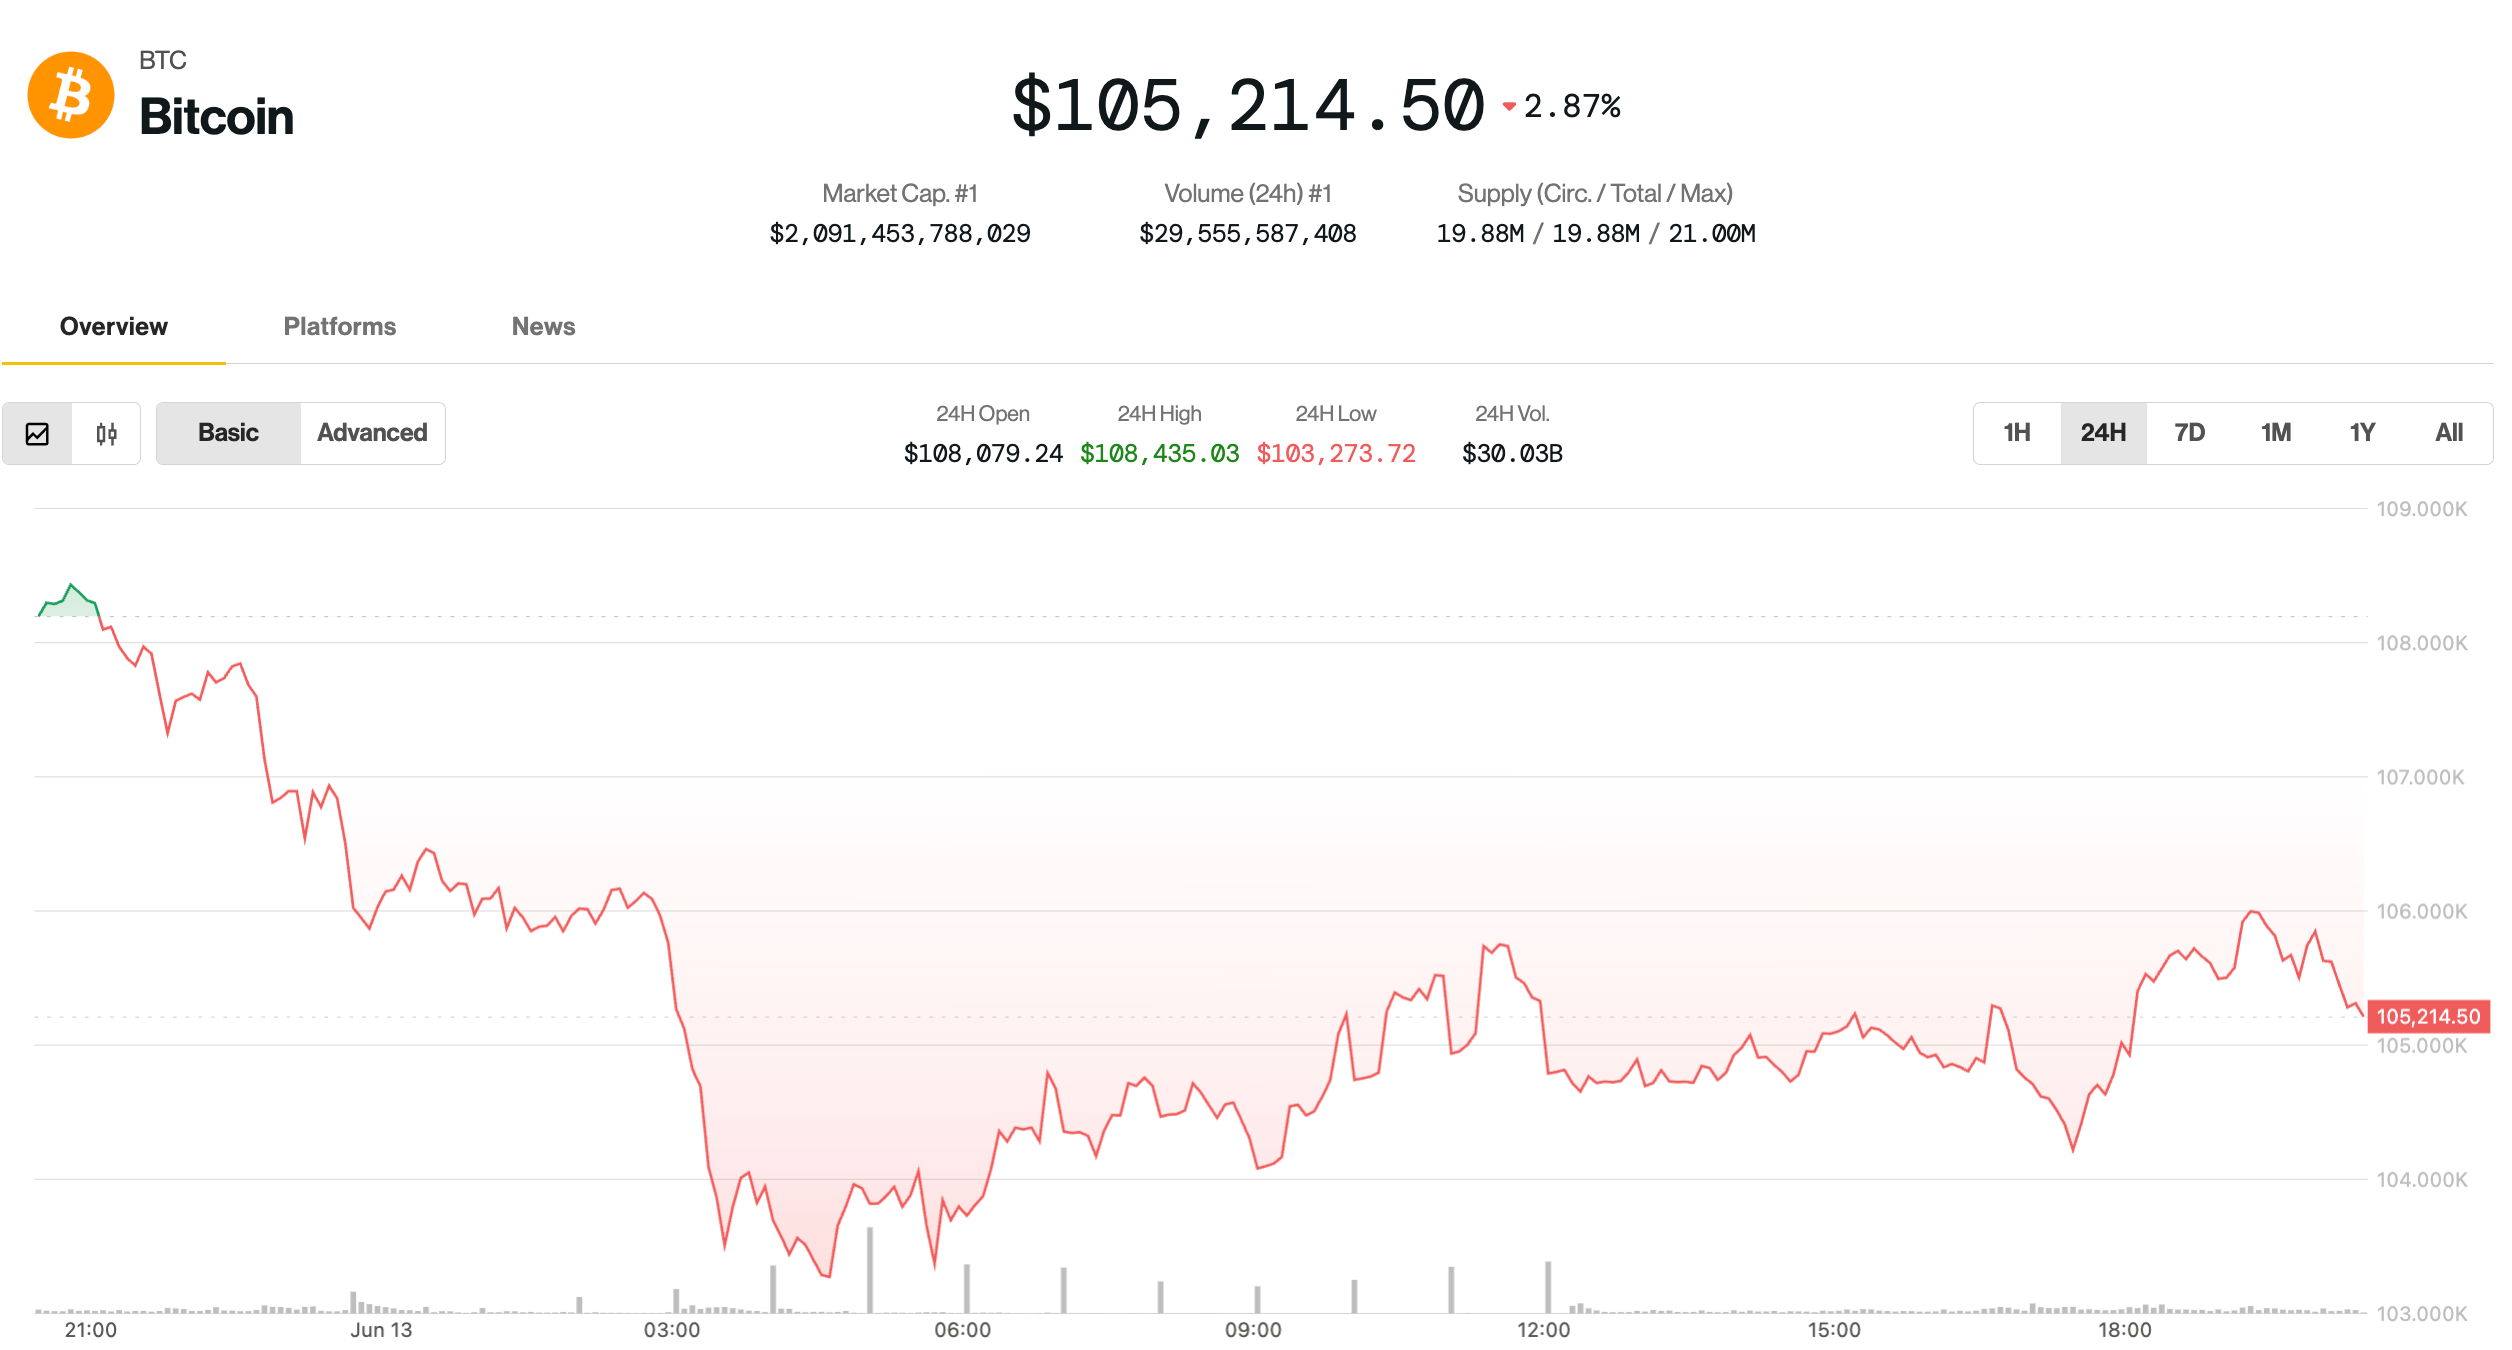The image size is (2512, 1350).
Task: Toggle Advanced chart mode
Action: tap(371, 432)
